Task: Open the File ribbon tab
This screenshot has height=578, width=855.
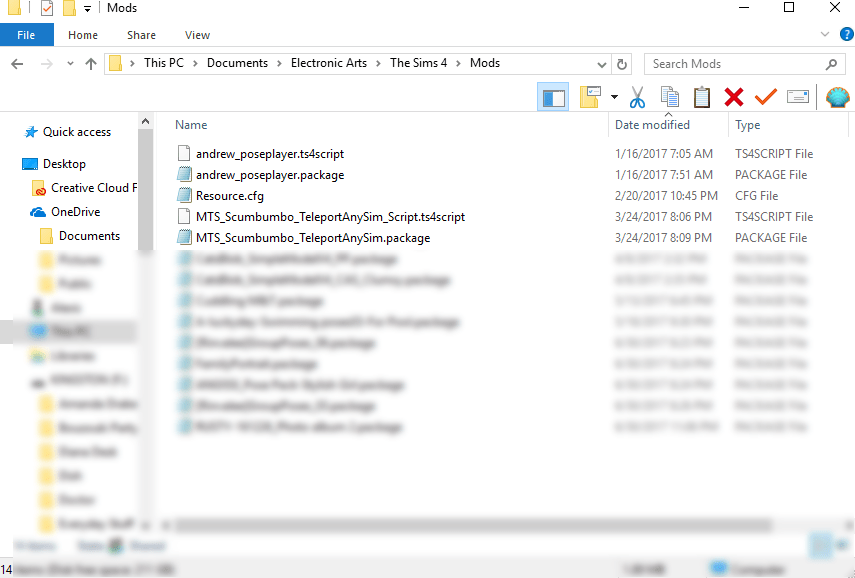Action: point(26,35)
